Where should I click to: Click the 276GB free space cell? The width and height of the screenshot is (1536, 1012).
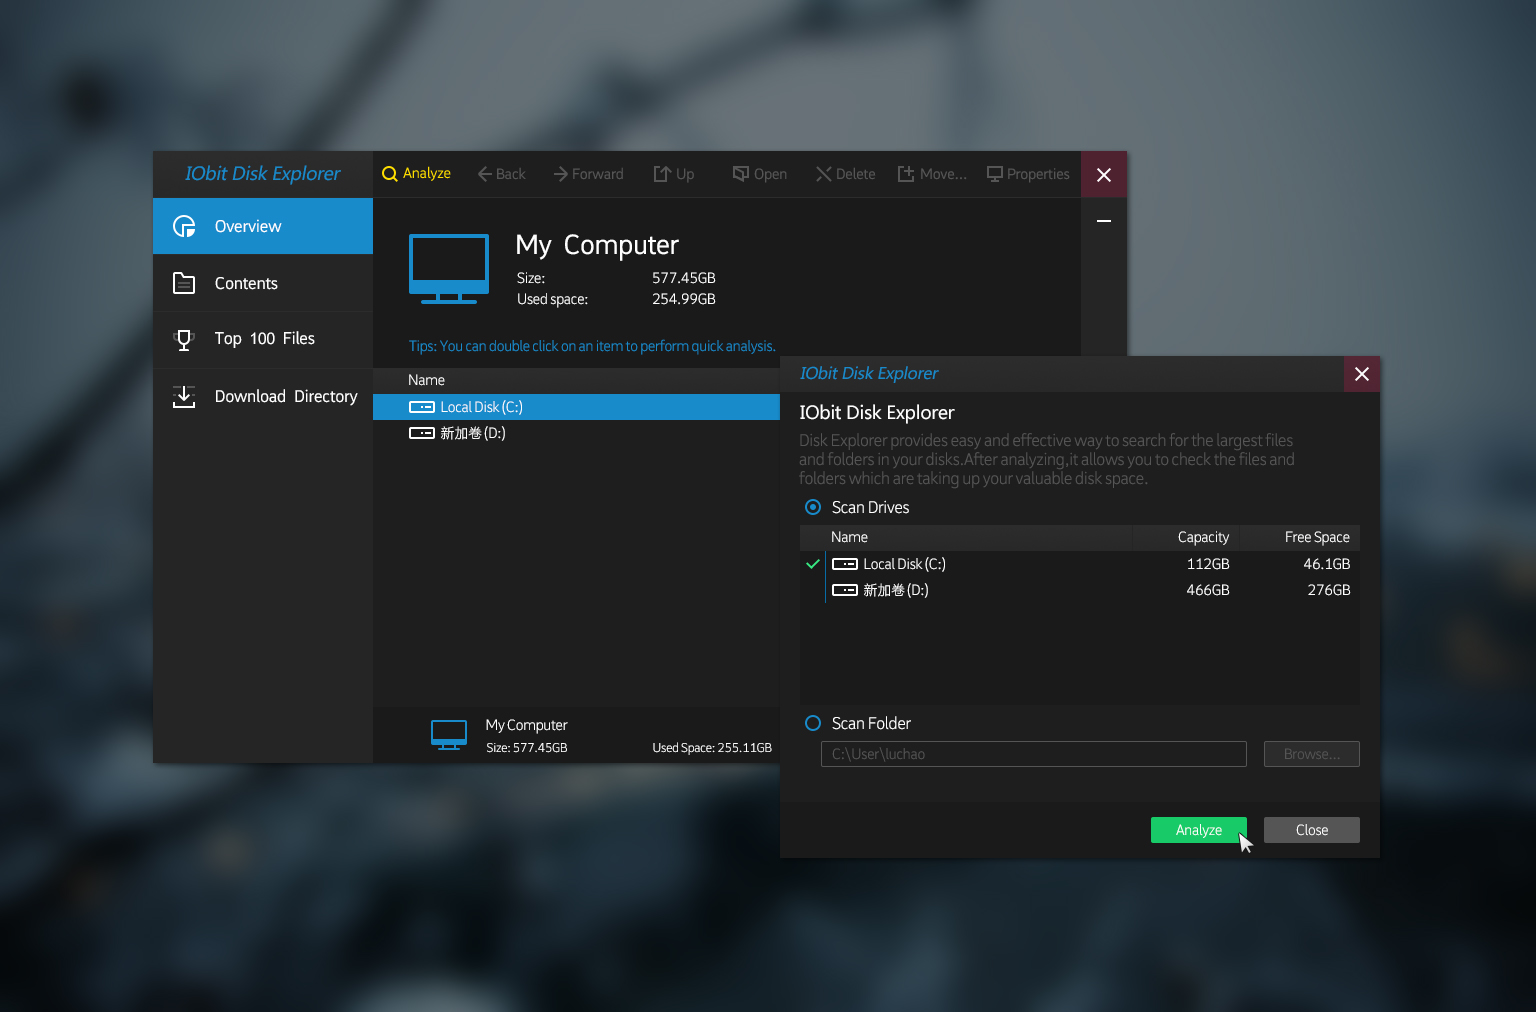coord(1329,590)
